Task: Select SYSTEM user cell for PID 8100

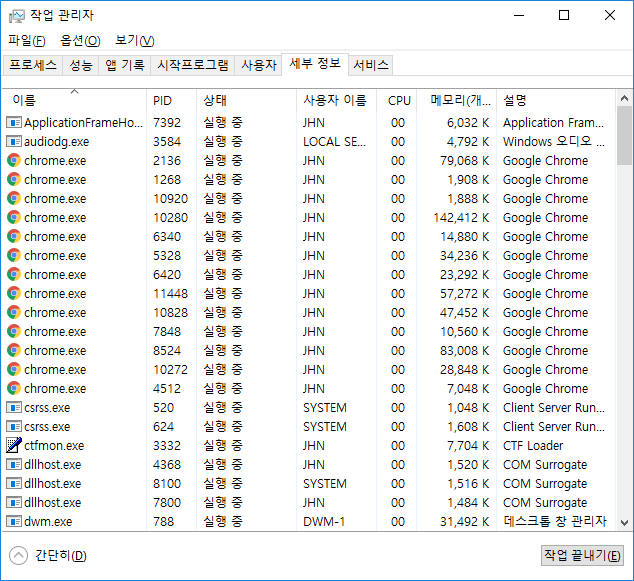Action: (x=325, y=484)
